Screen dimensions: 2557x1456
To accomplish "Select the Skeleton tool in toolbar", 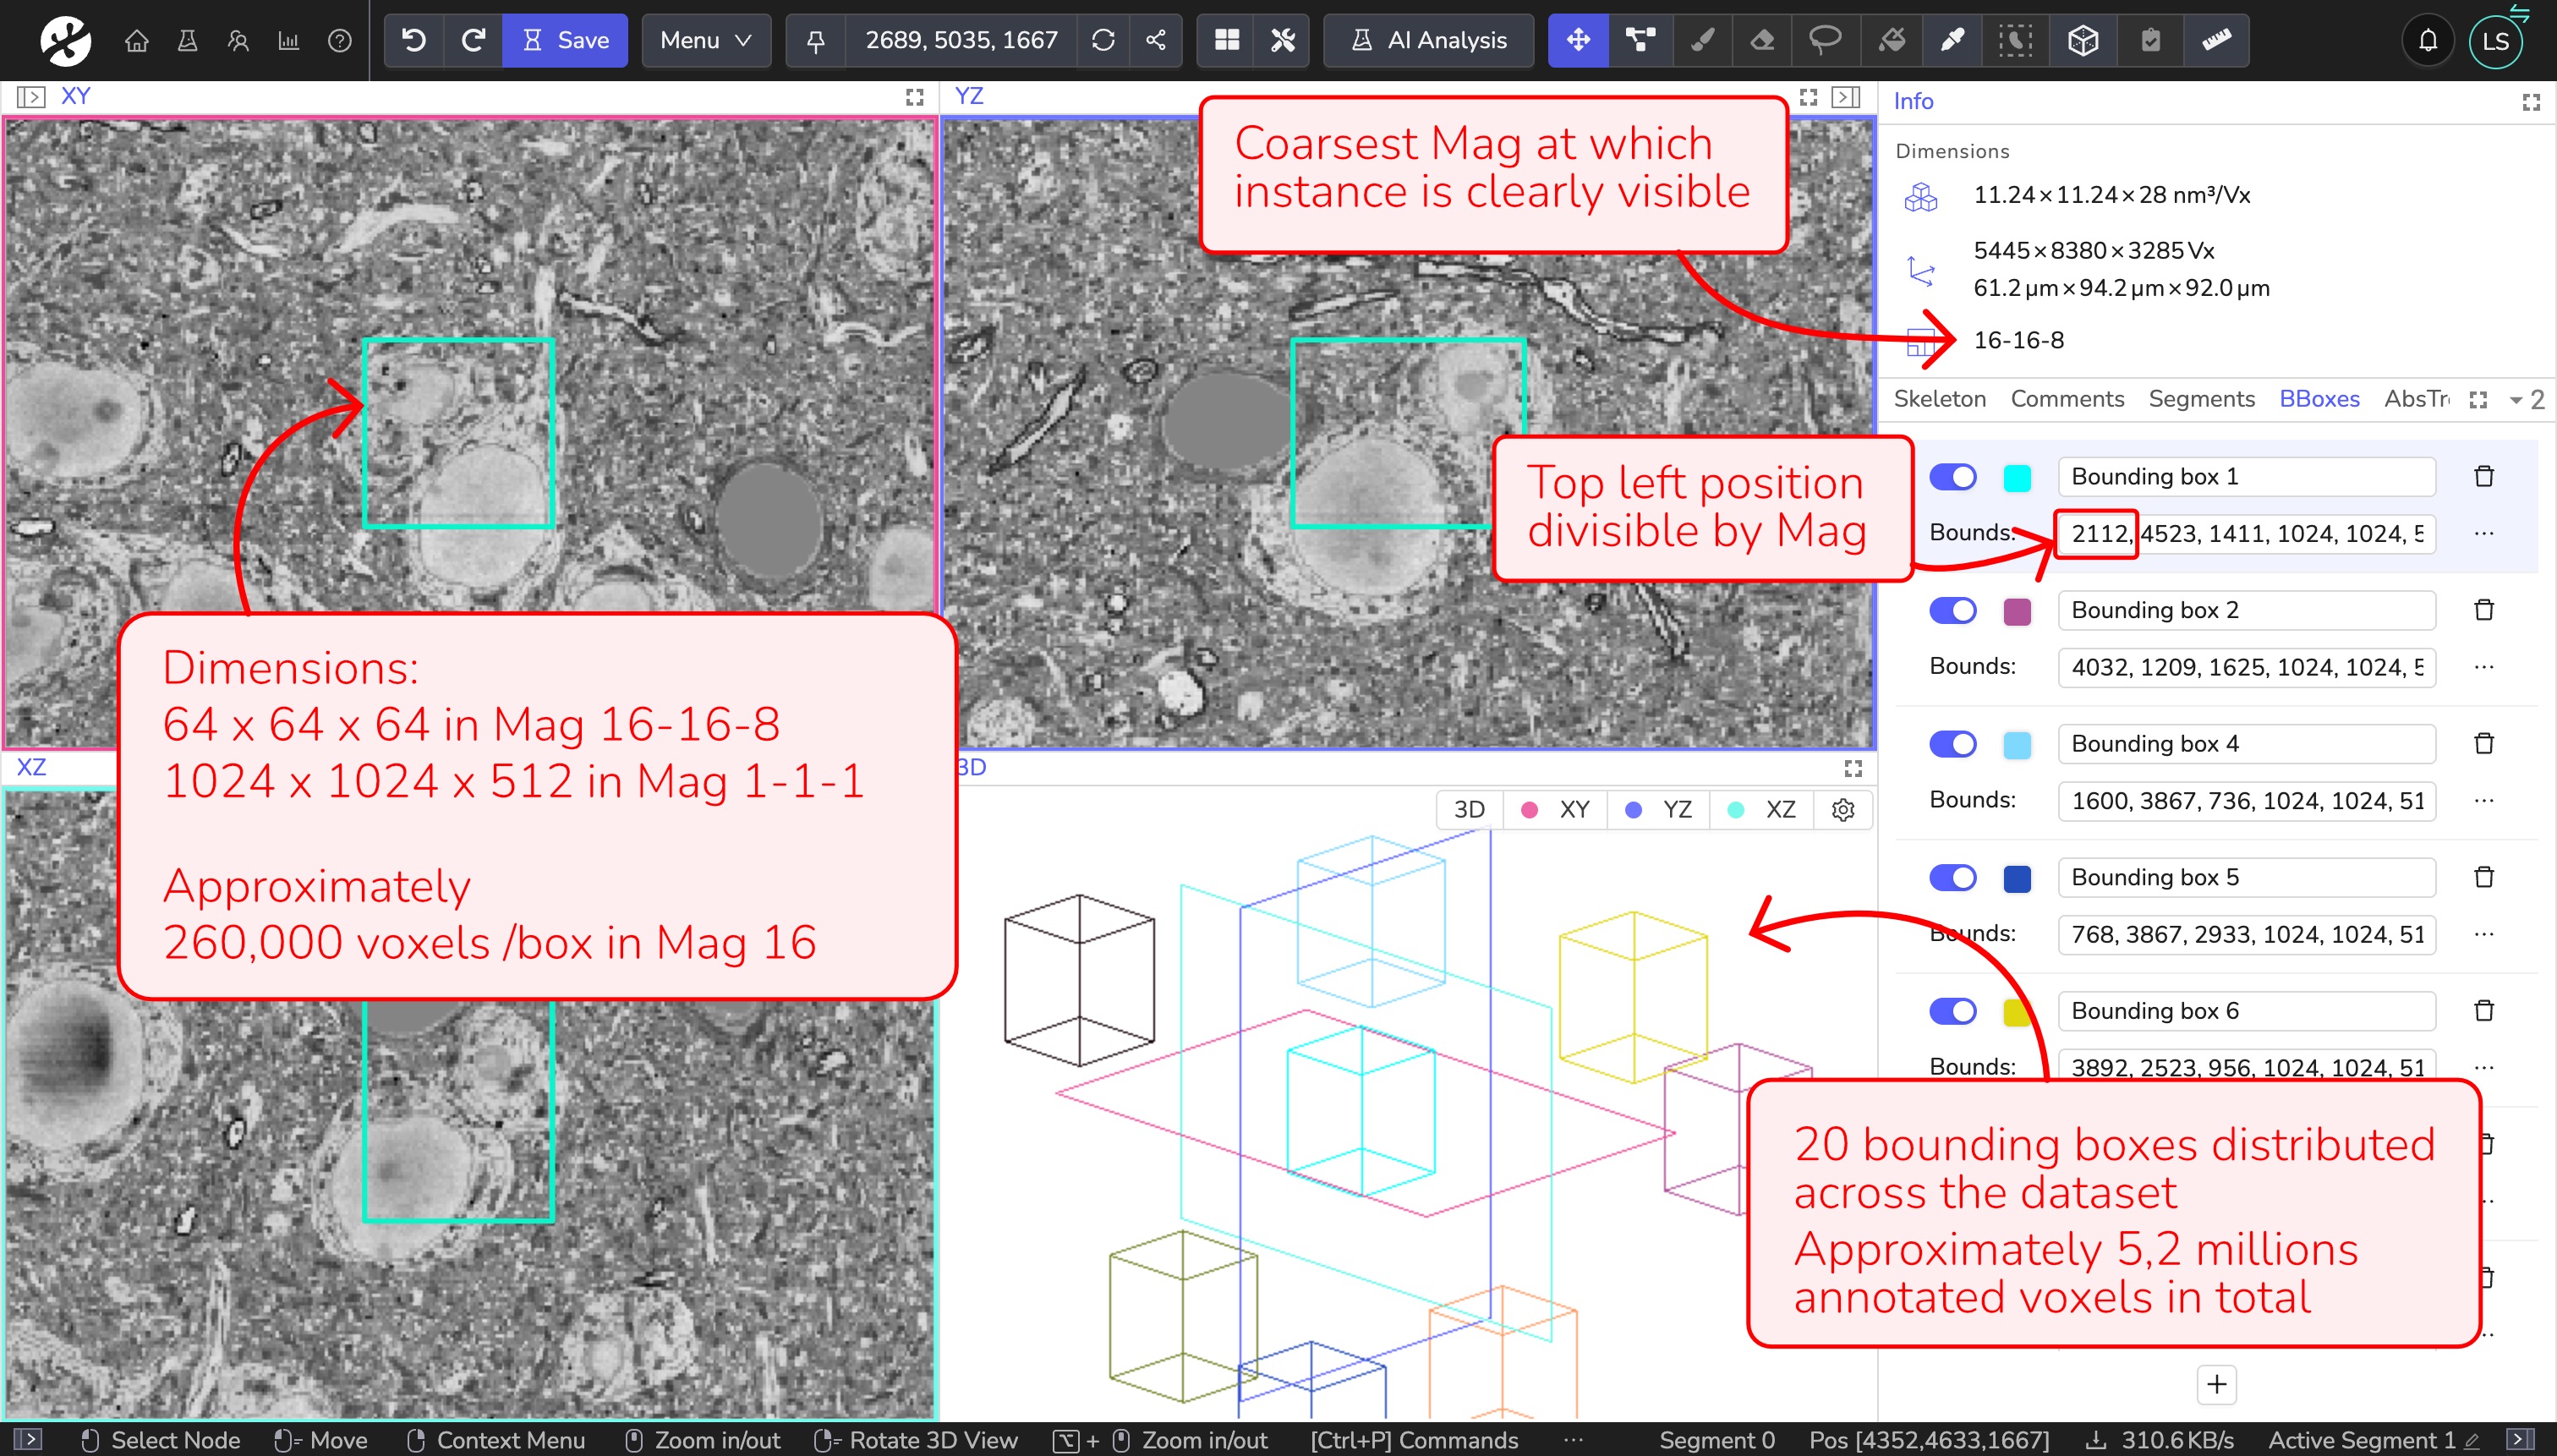I will click(1640, 40).
